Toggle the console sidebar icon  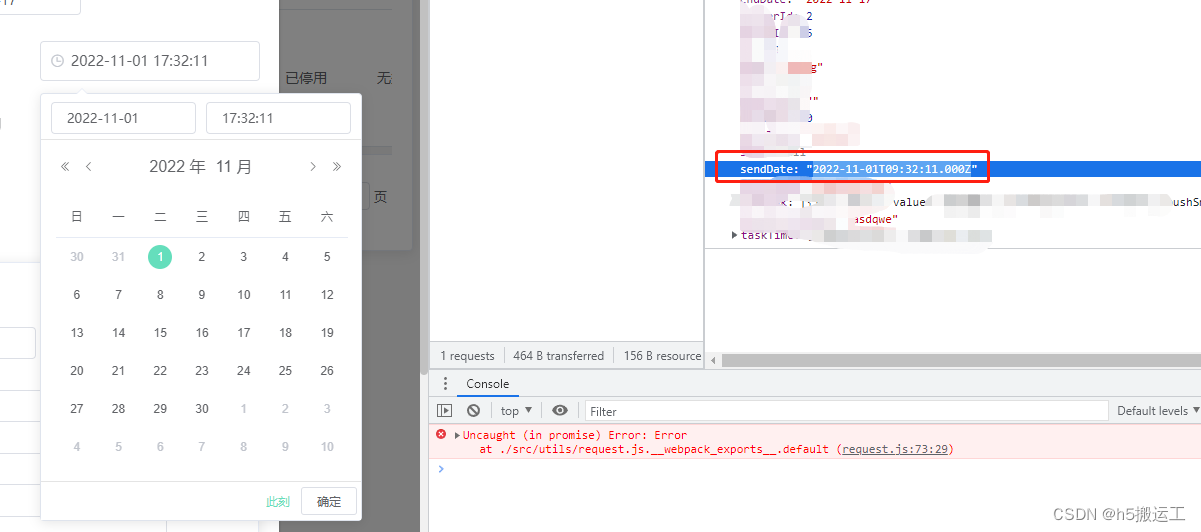(x=445, y=411)
